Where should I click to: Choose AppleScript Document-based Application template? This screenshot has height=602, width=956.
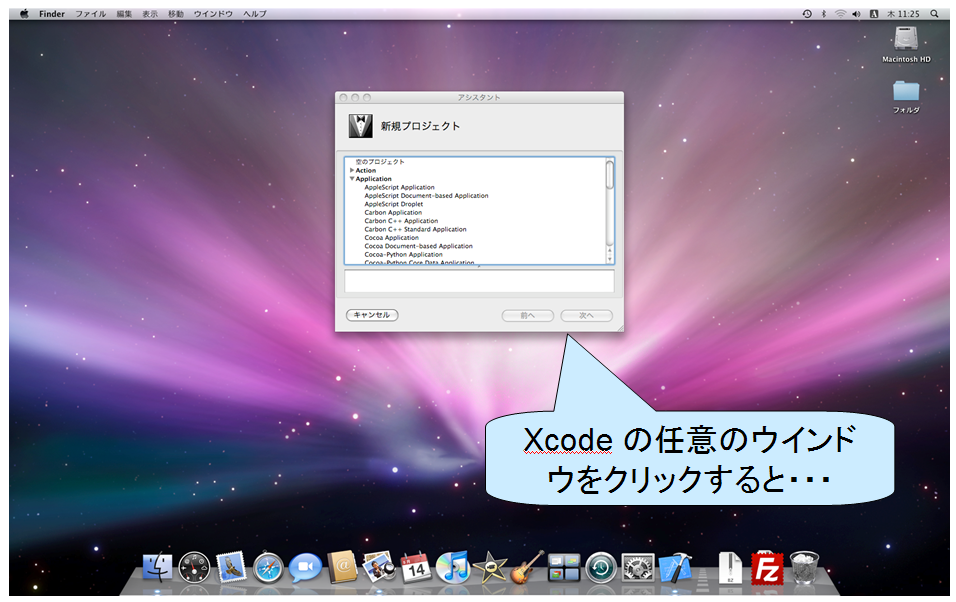coord(426,196)
